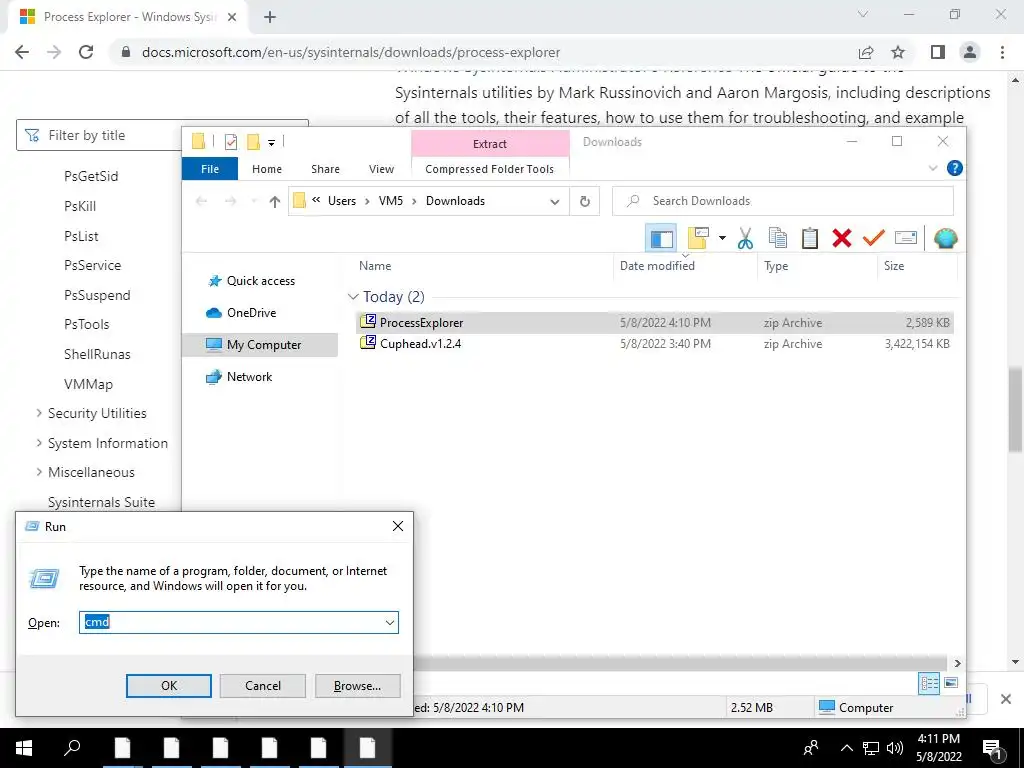Switch to details view in Explorer status bar
The height and width of the screenshot is (768, 1024).
929,684
